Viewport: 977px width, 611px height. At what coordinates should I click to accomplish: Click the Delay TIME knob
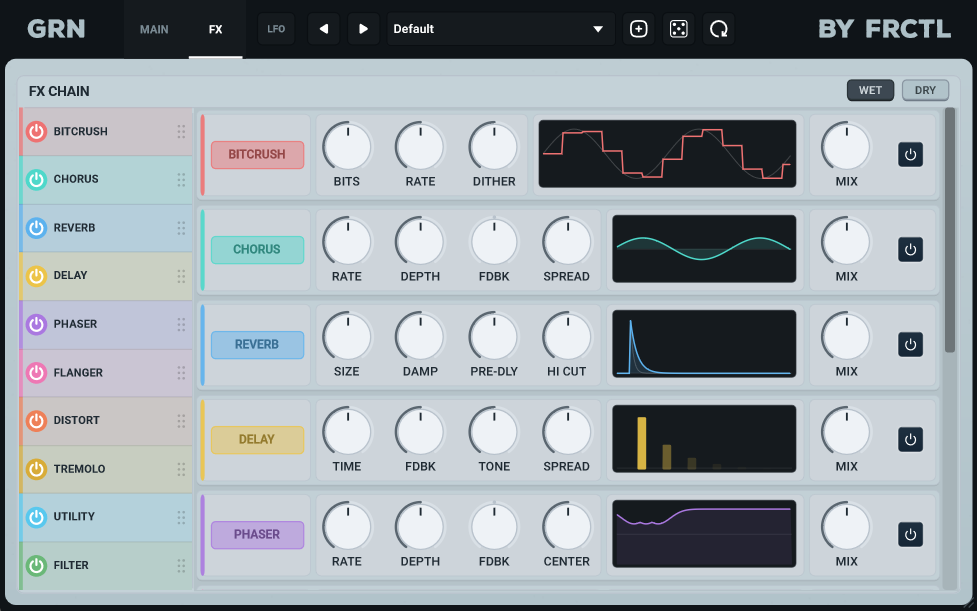(x=347, y=432)
